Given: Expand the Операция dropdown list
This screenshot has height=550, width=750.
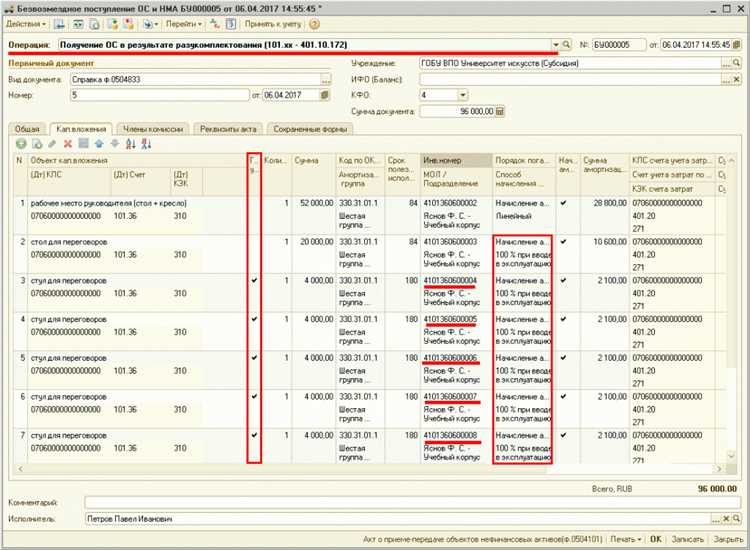Looking at the screenshot, I should pyautogui.click(x=556, y=44).
